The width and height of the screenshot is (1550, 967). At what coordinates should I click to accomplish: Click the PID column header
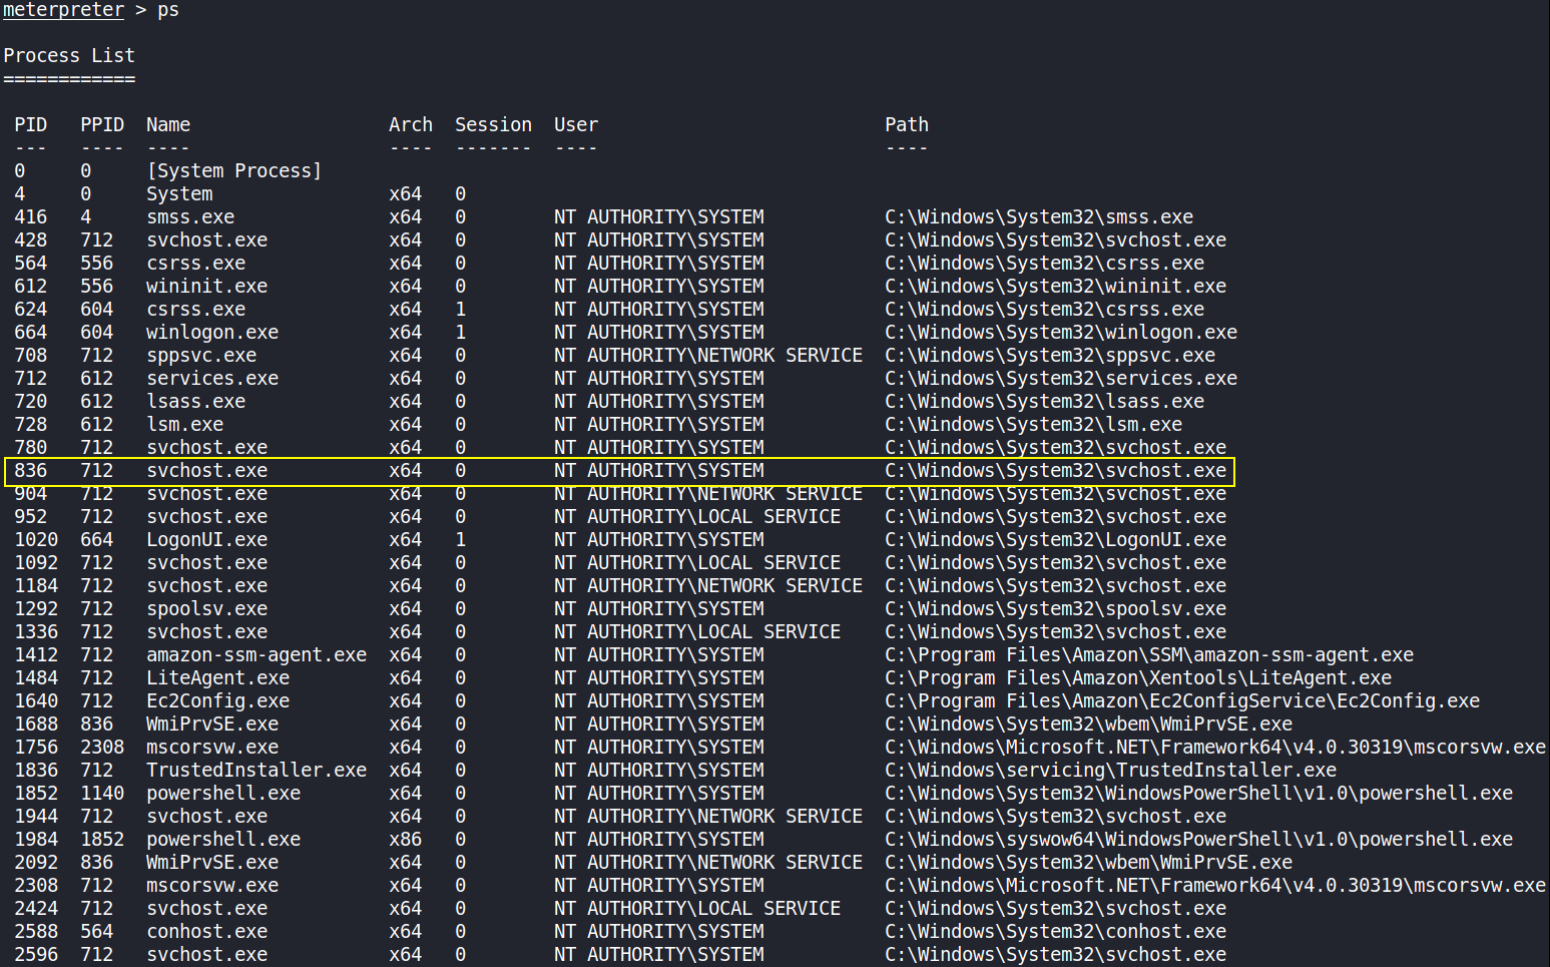30,125
